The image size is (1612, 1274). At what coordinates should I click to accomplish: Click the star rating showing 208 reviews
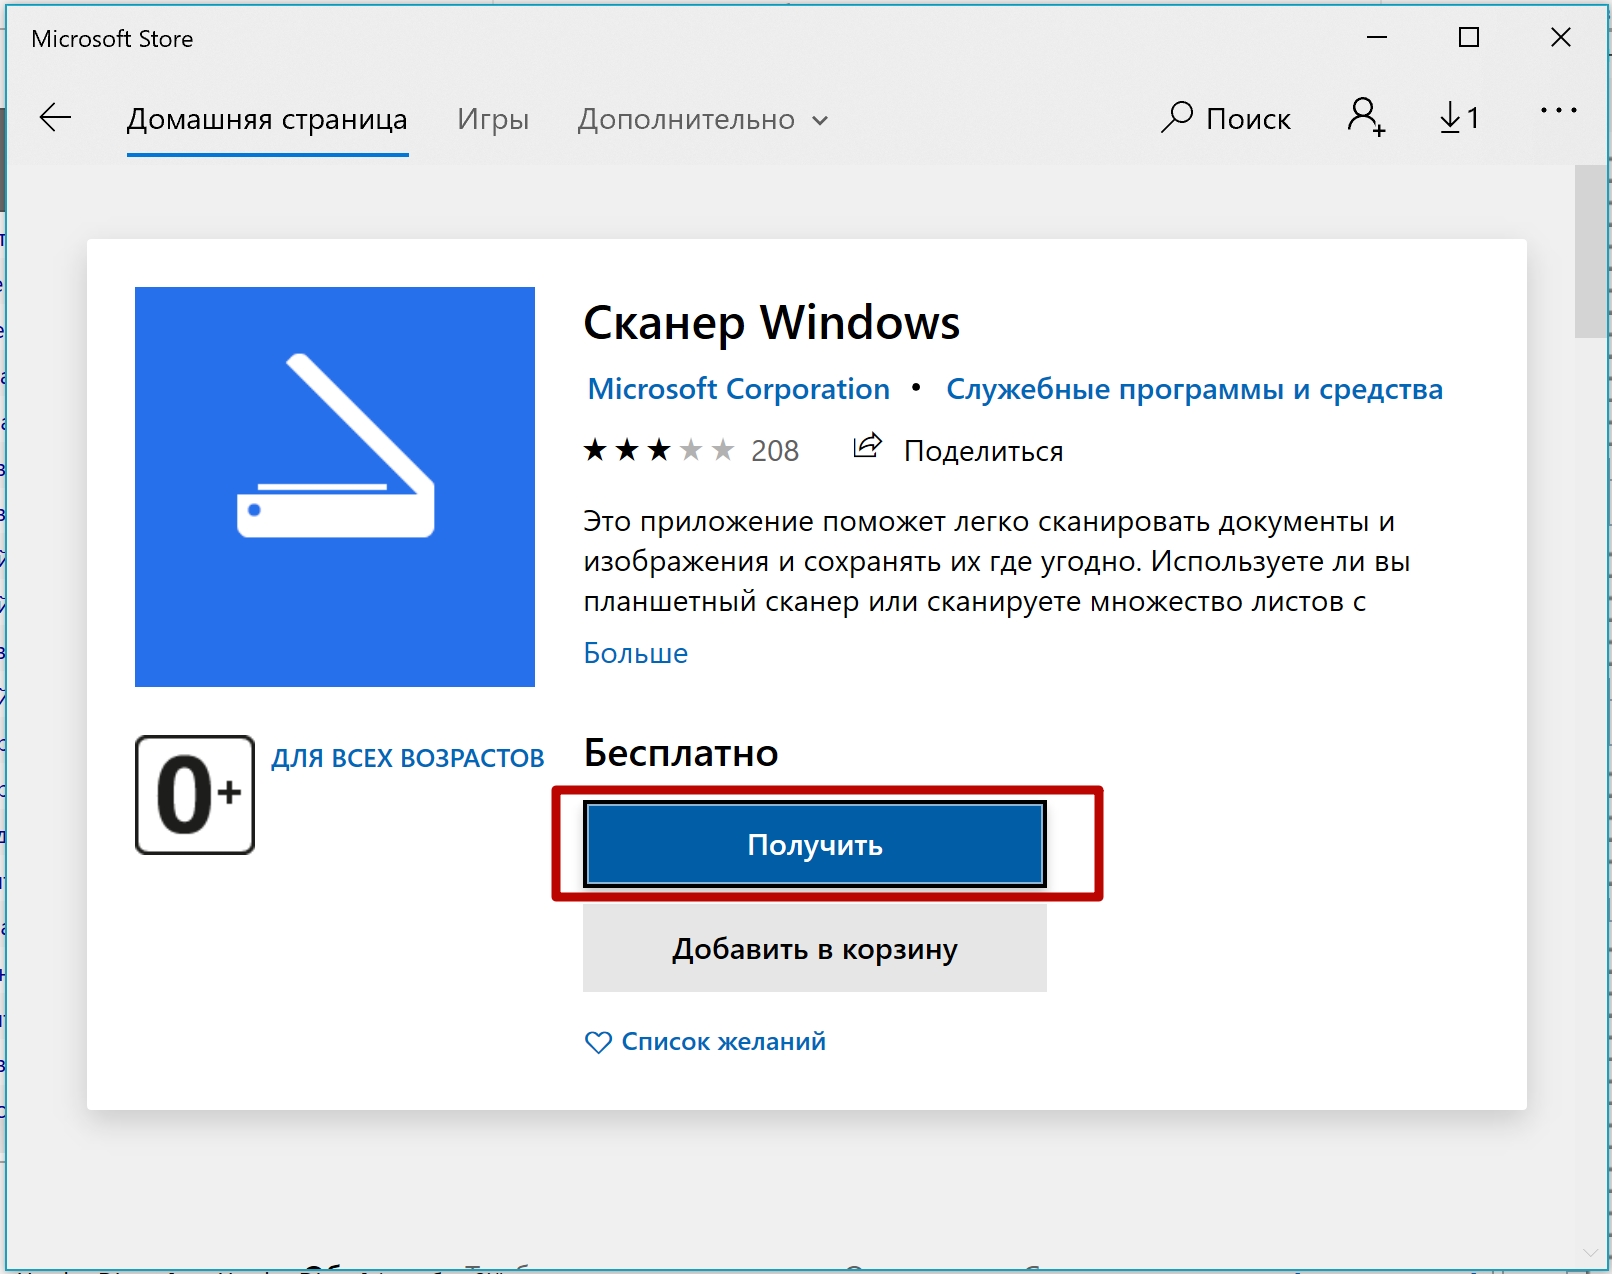click(690, 449)
